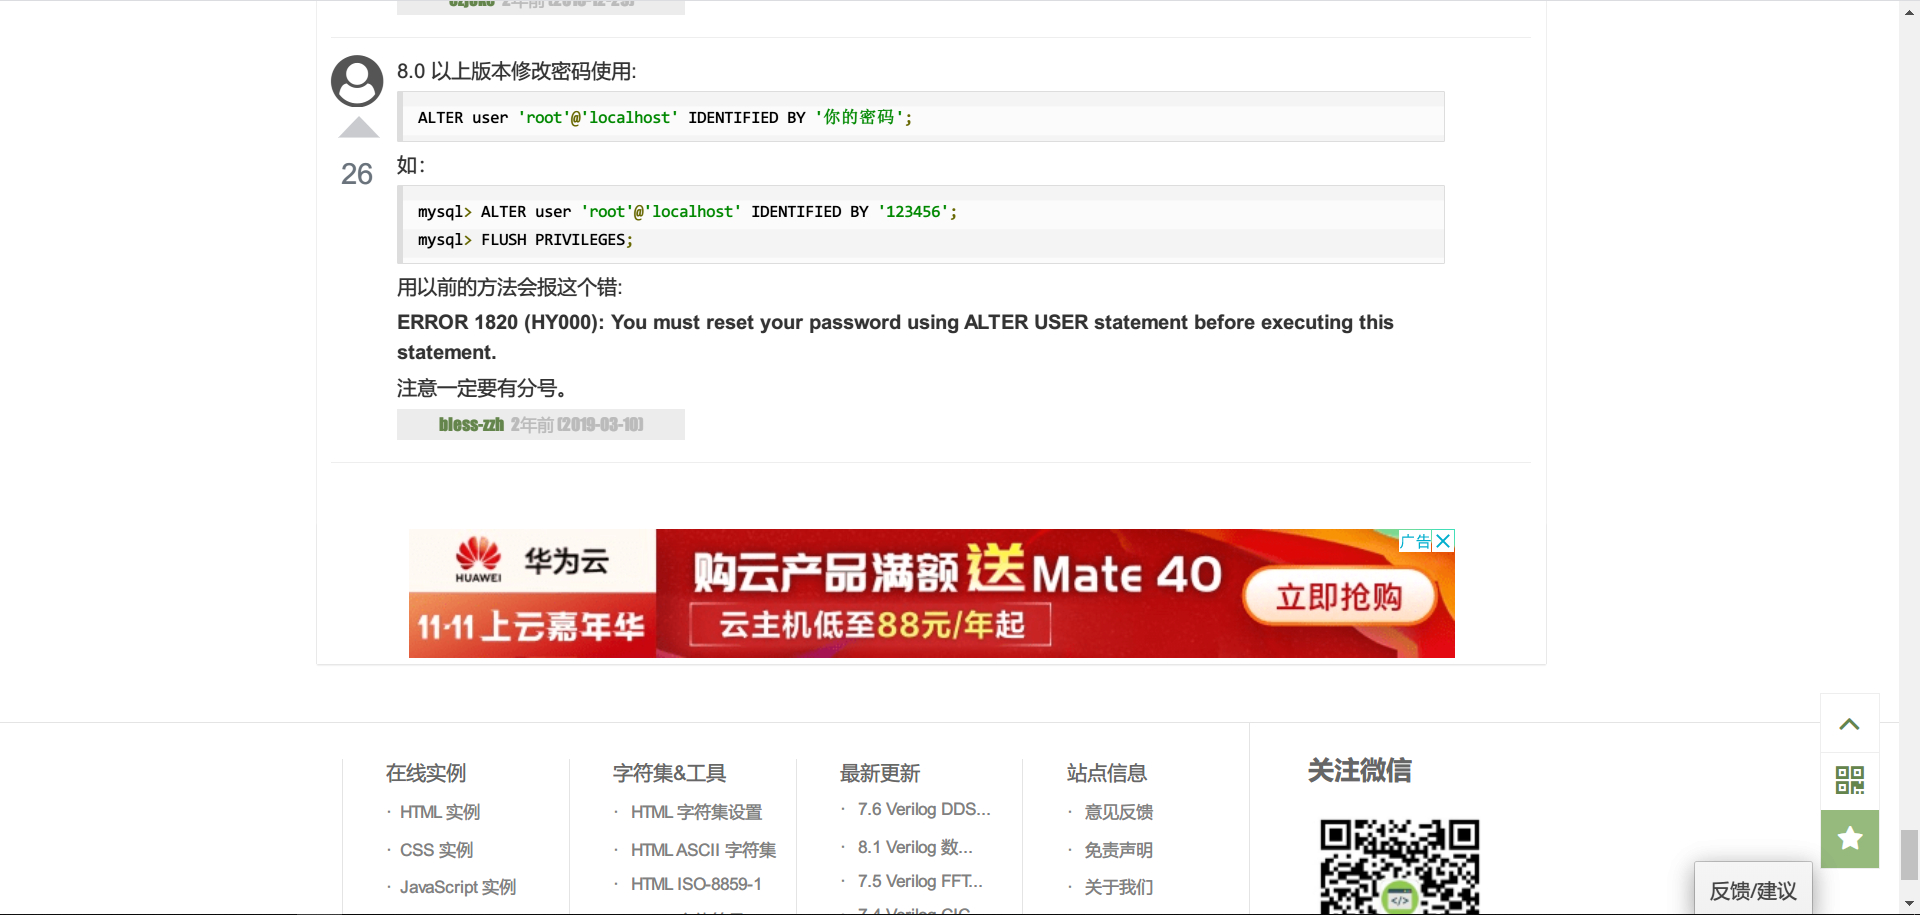The height and width of the screenshot is (915, 1920).
Task: Open the HTML 字符集设置 link
Action: [696, 812]
